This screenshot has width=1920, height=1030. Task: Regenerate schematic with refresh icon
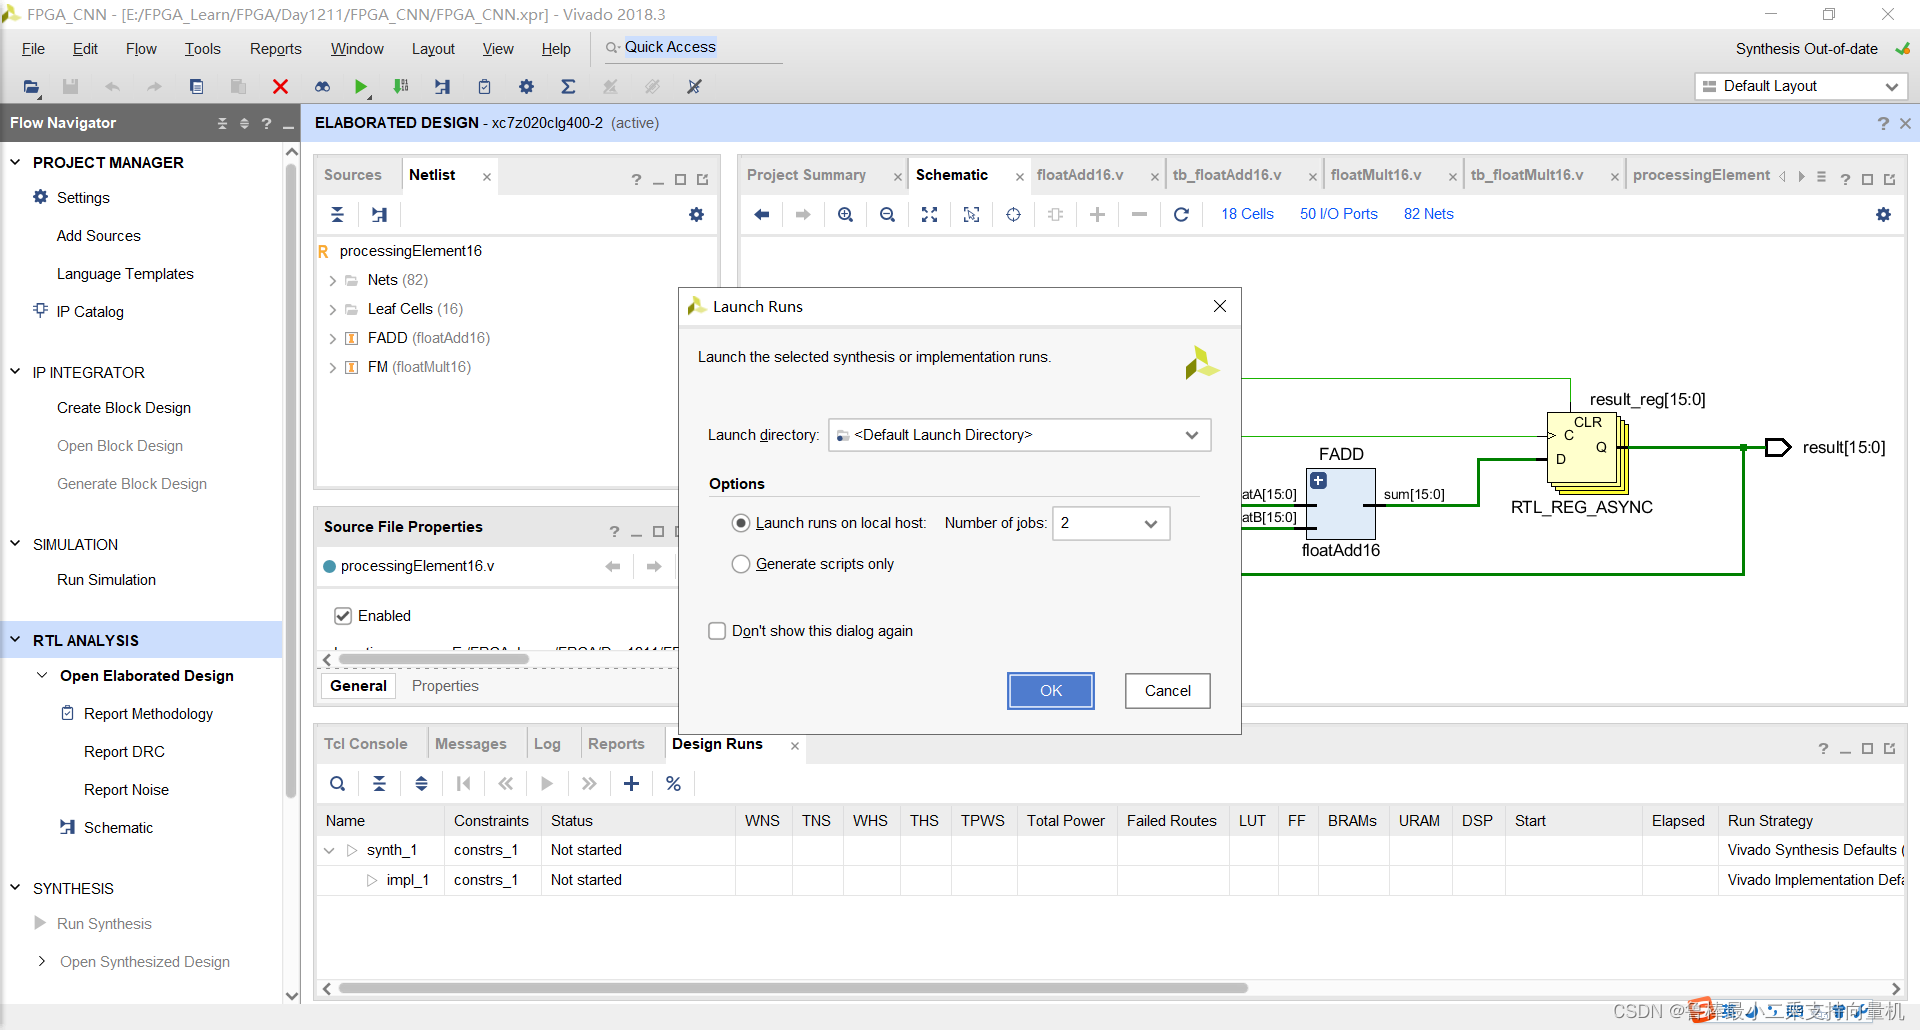pos(1181,214)
